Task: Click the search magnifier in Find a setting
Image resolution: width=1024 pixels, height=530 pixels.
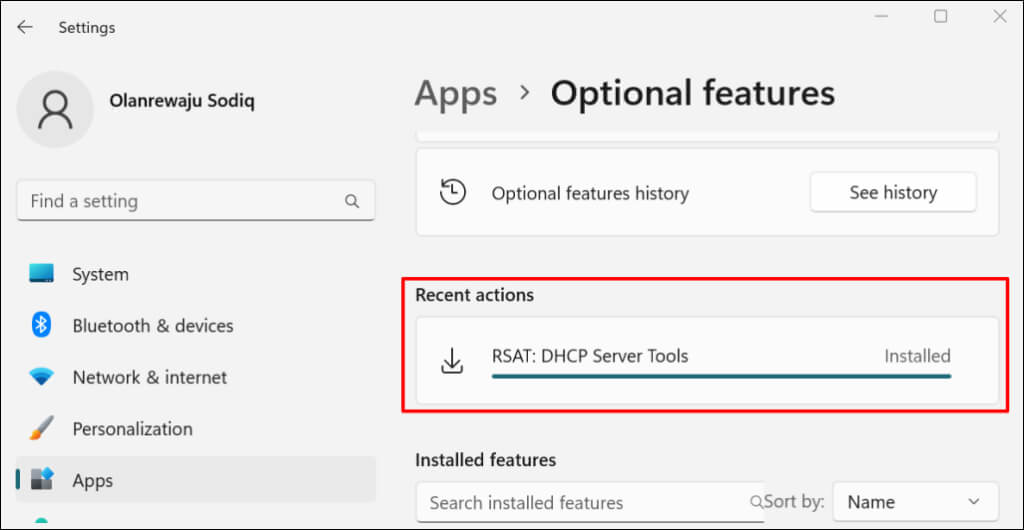Action: pyautogui.click(x=352, y=201)
